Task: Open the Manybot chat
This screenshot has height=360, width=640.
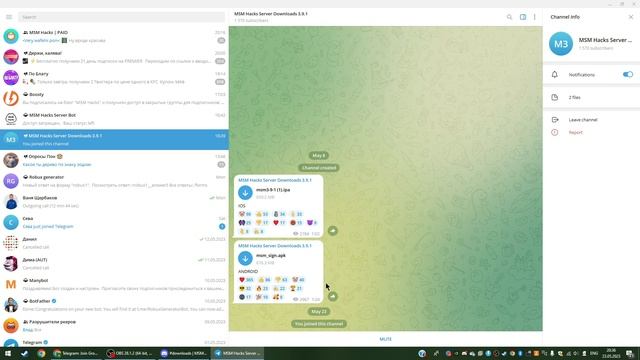Action: tap(114, 284)
